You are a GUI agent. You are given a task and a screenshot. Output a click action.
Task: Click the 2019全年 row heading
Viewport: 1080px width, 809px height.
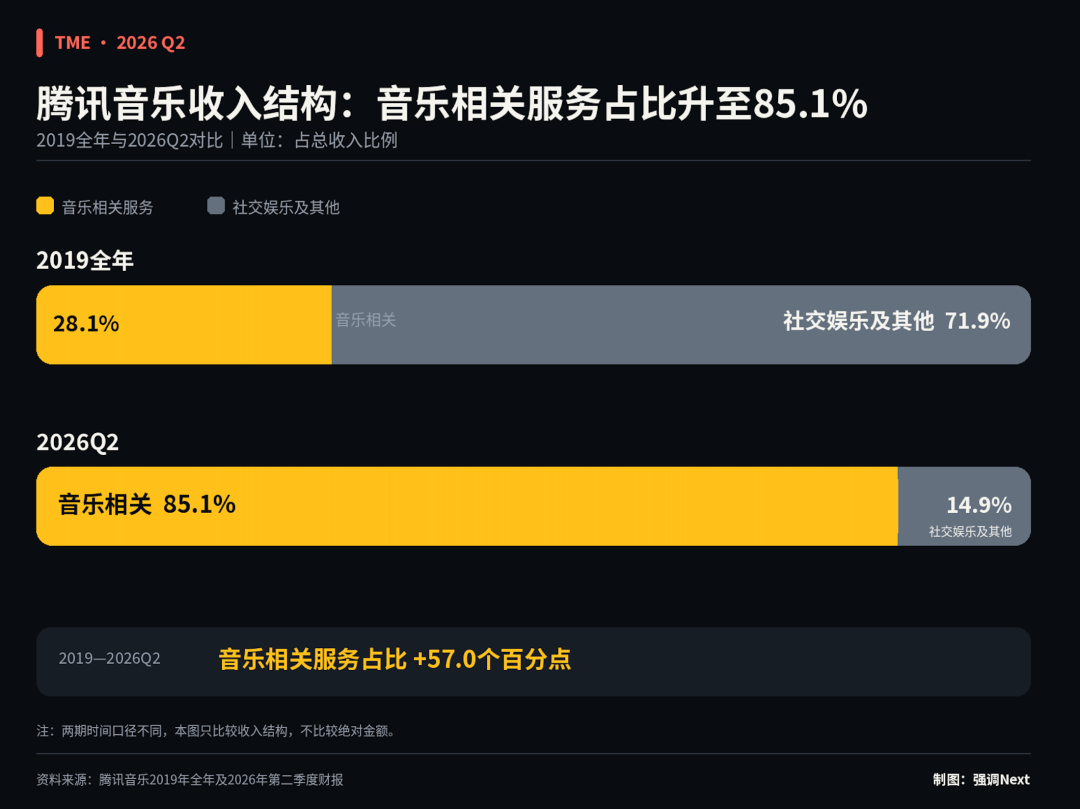pos(85,260)
